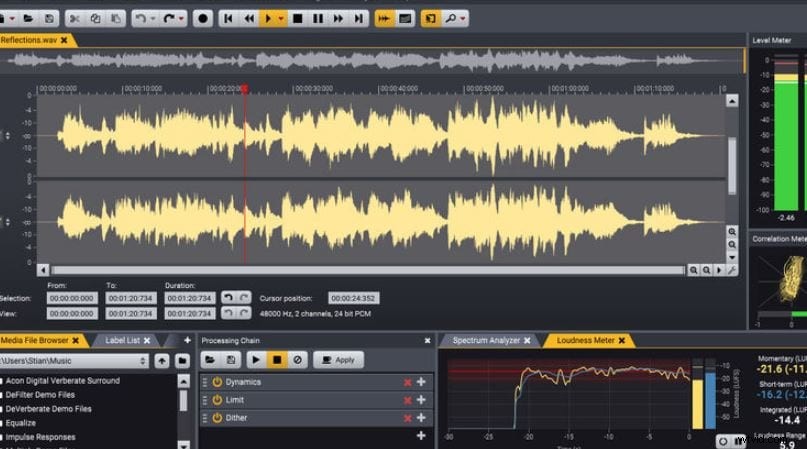Close the Processing Chain panel

[x=427, y=341]
